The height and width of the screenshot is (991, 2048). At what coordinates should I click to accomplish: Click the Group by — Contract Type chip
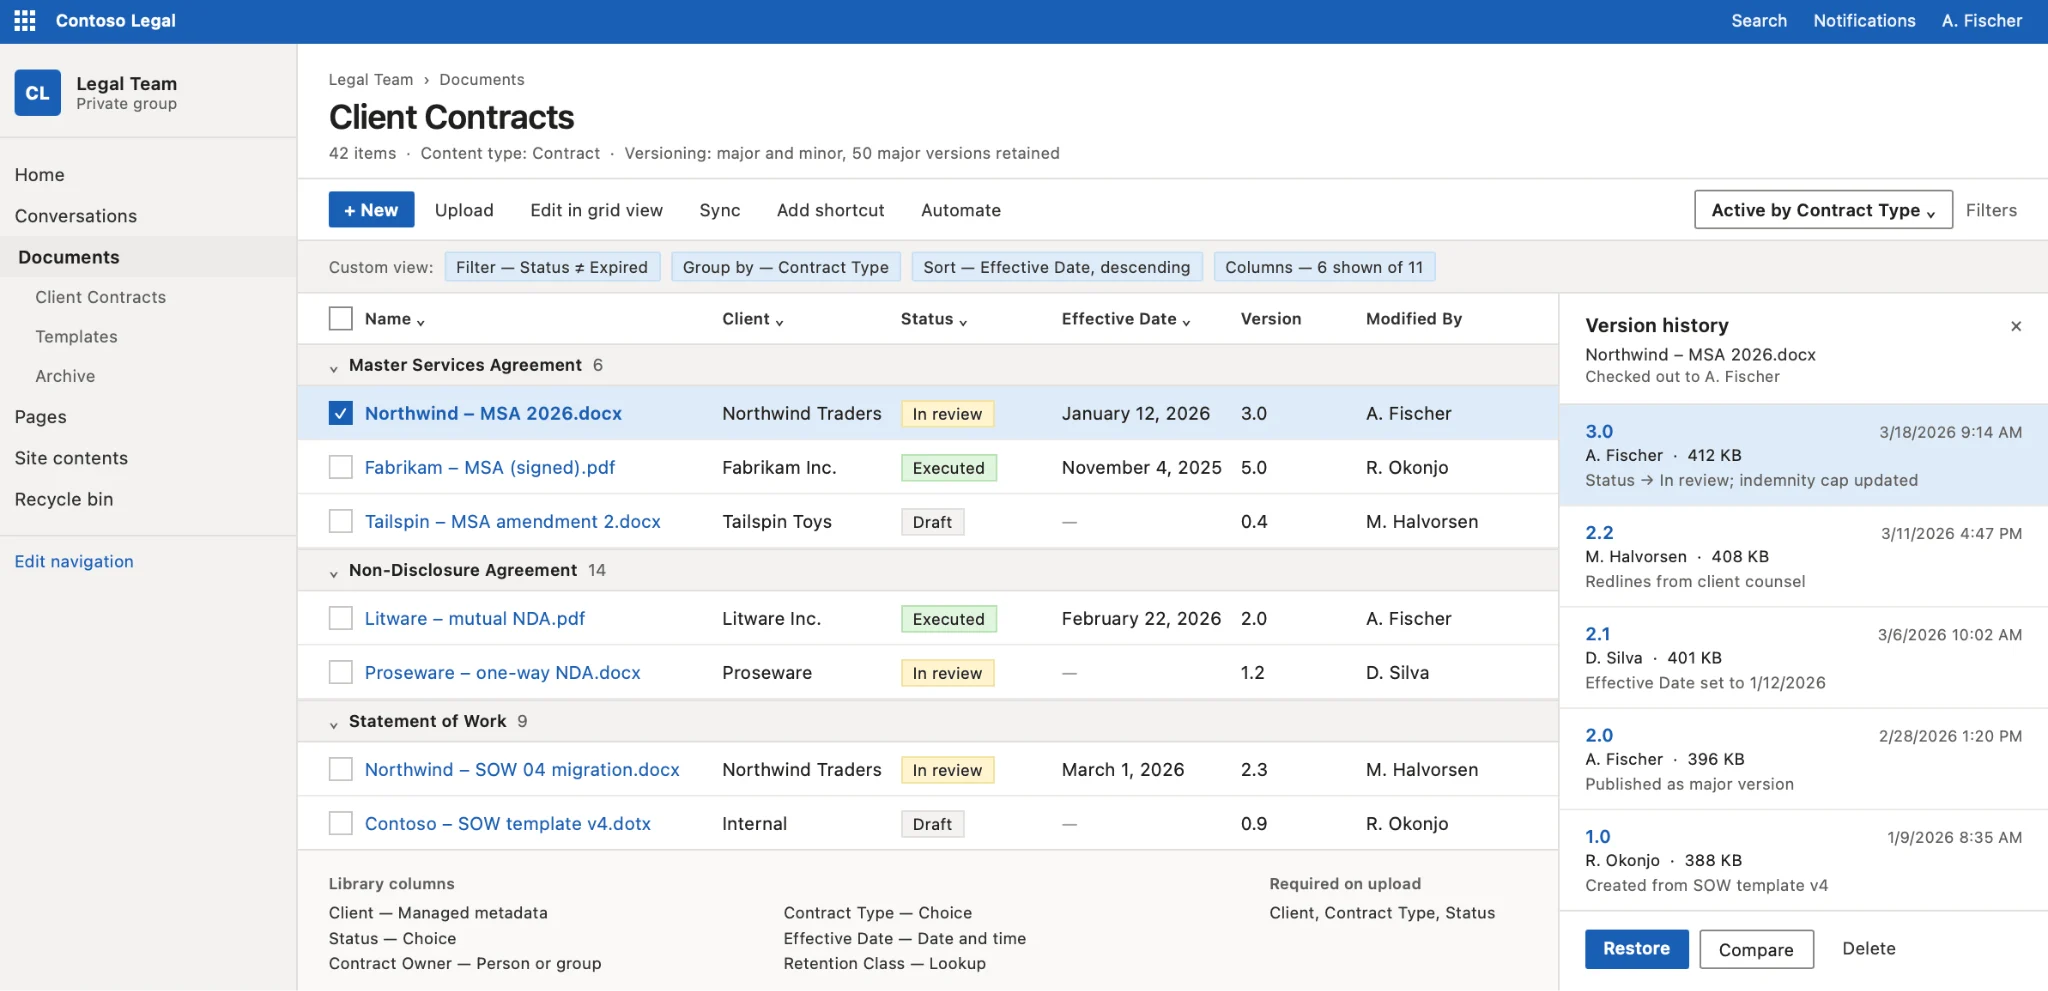click(x=786, y=267)
